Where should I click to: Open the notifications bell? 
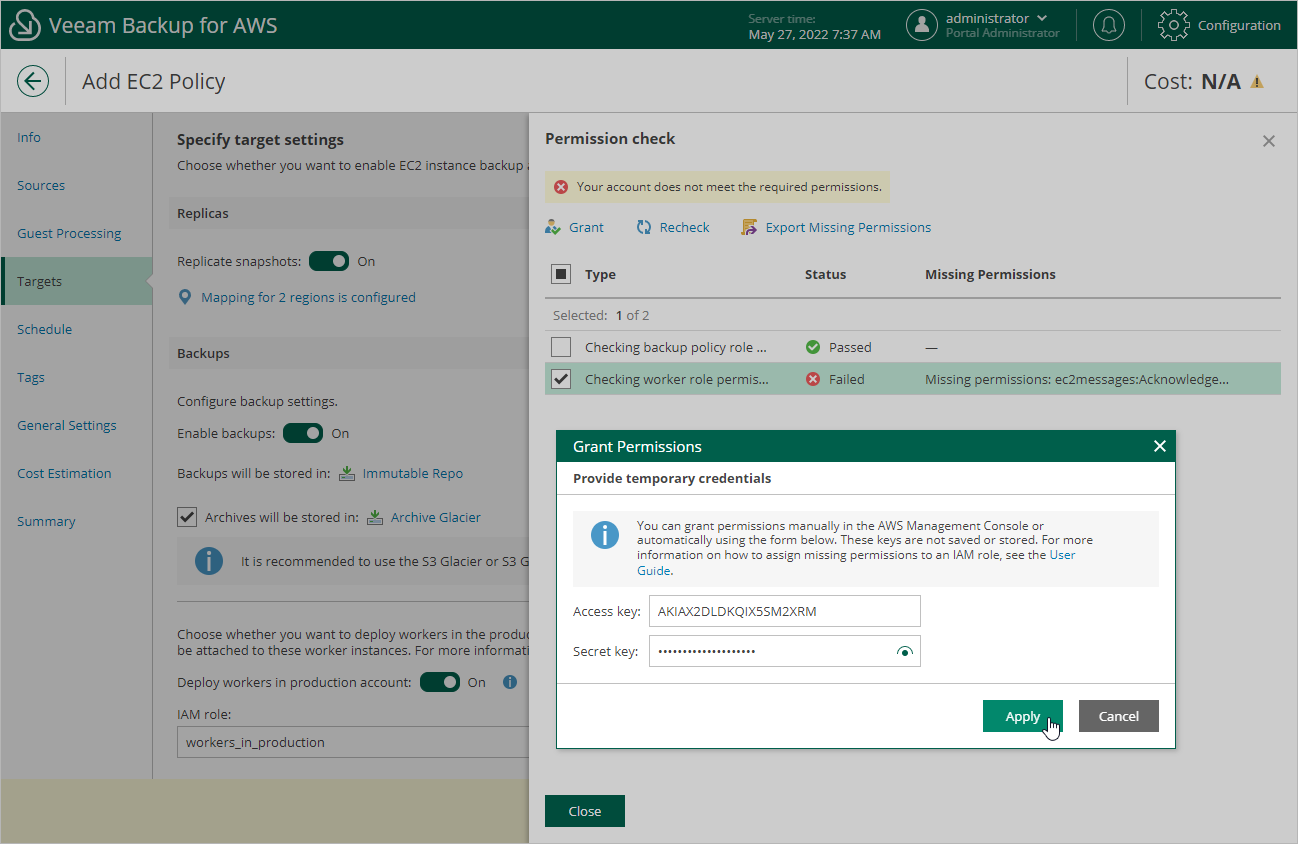click(x=1108, y=25)
